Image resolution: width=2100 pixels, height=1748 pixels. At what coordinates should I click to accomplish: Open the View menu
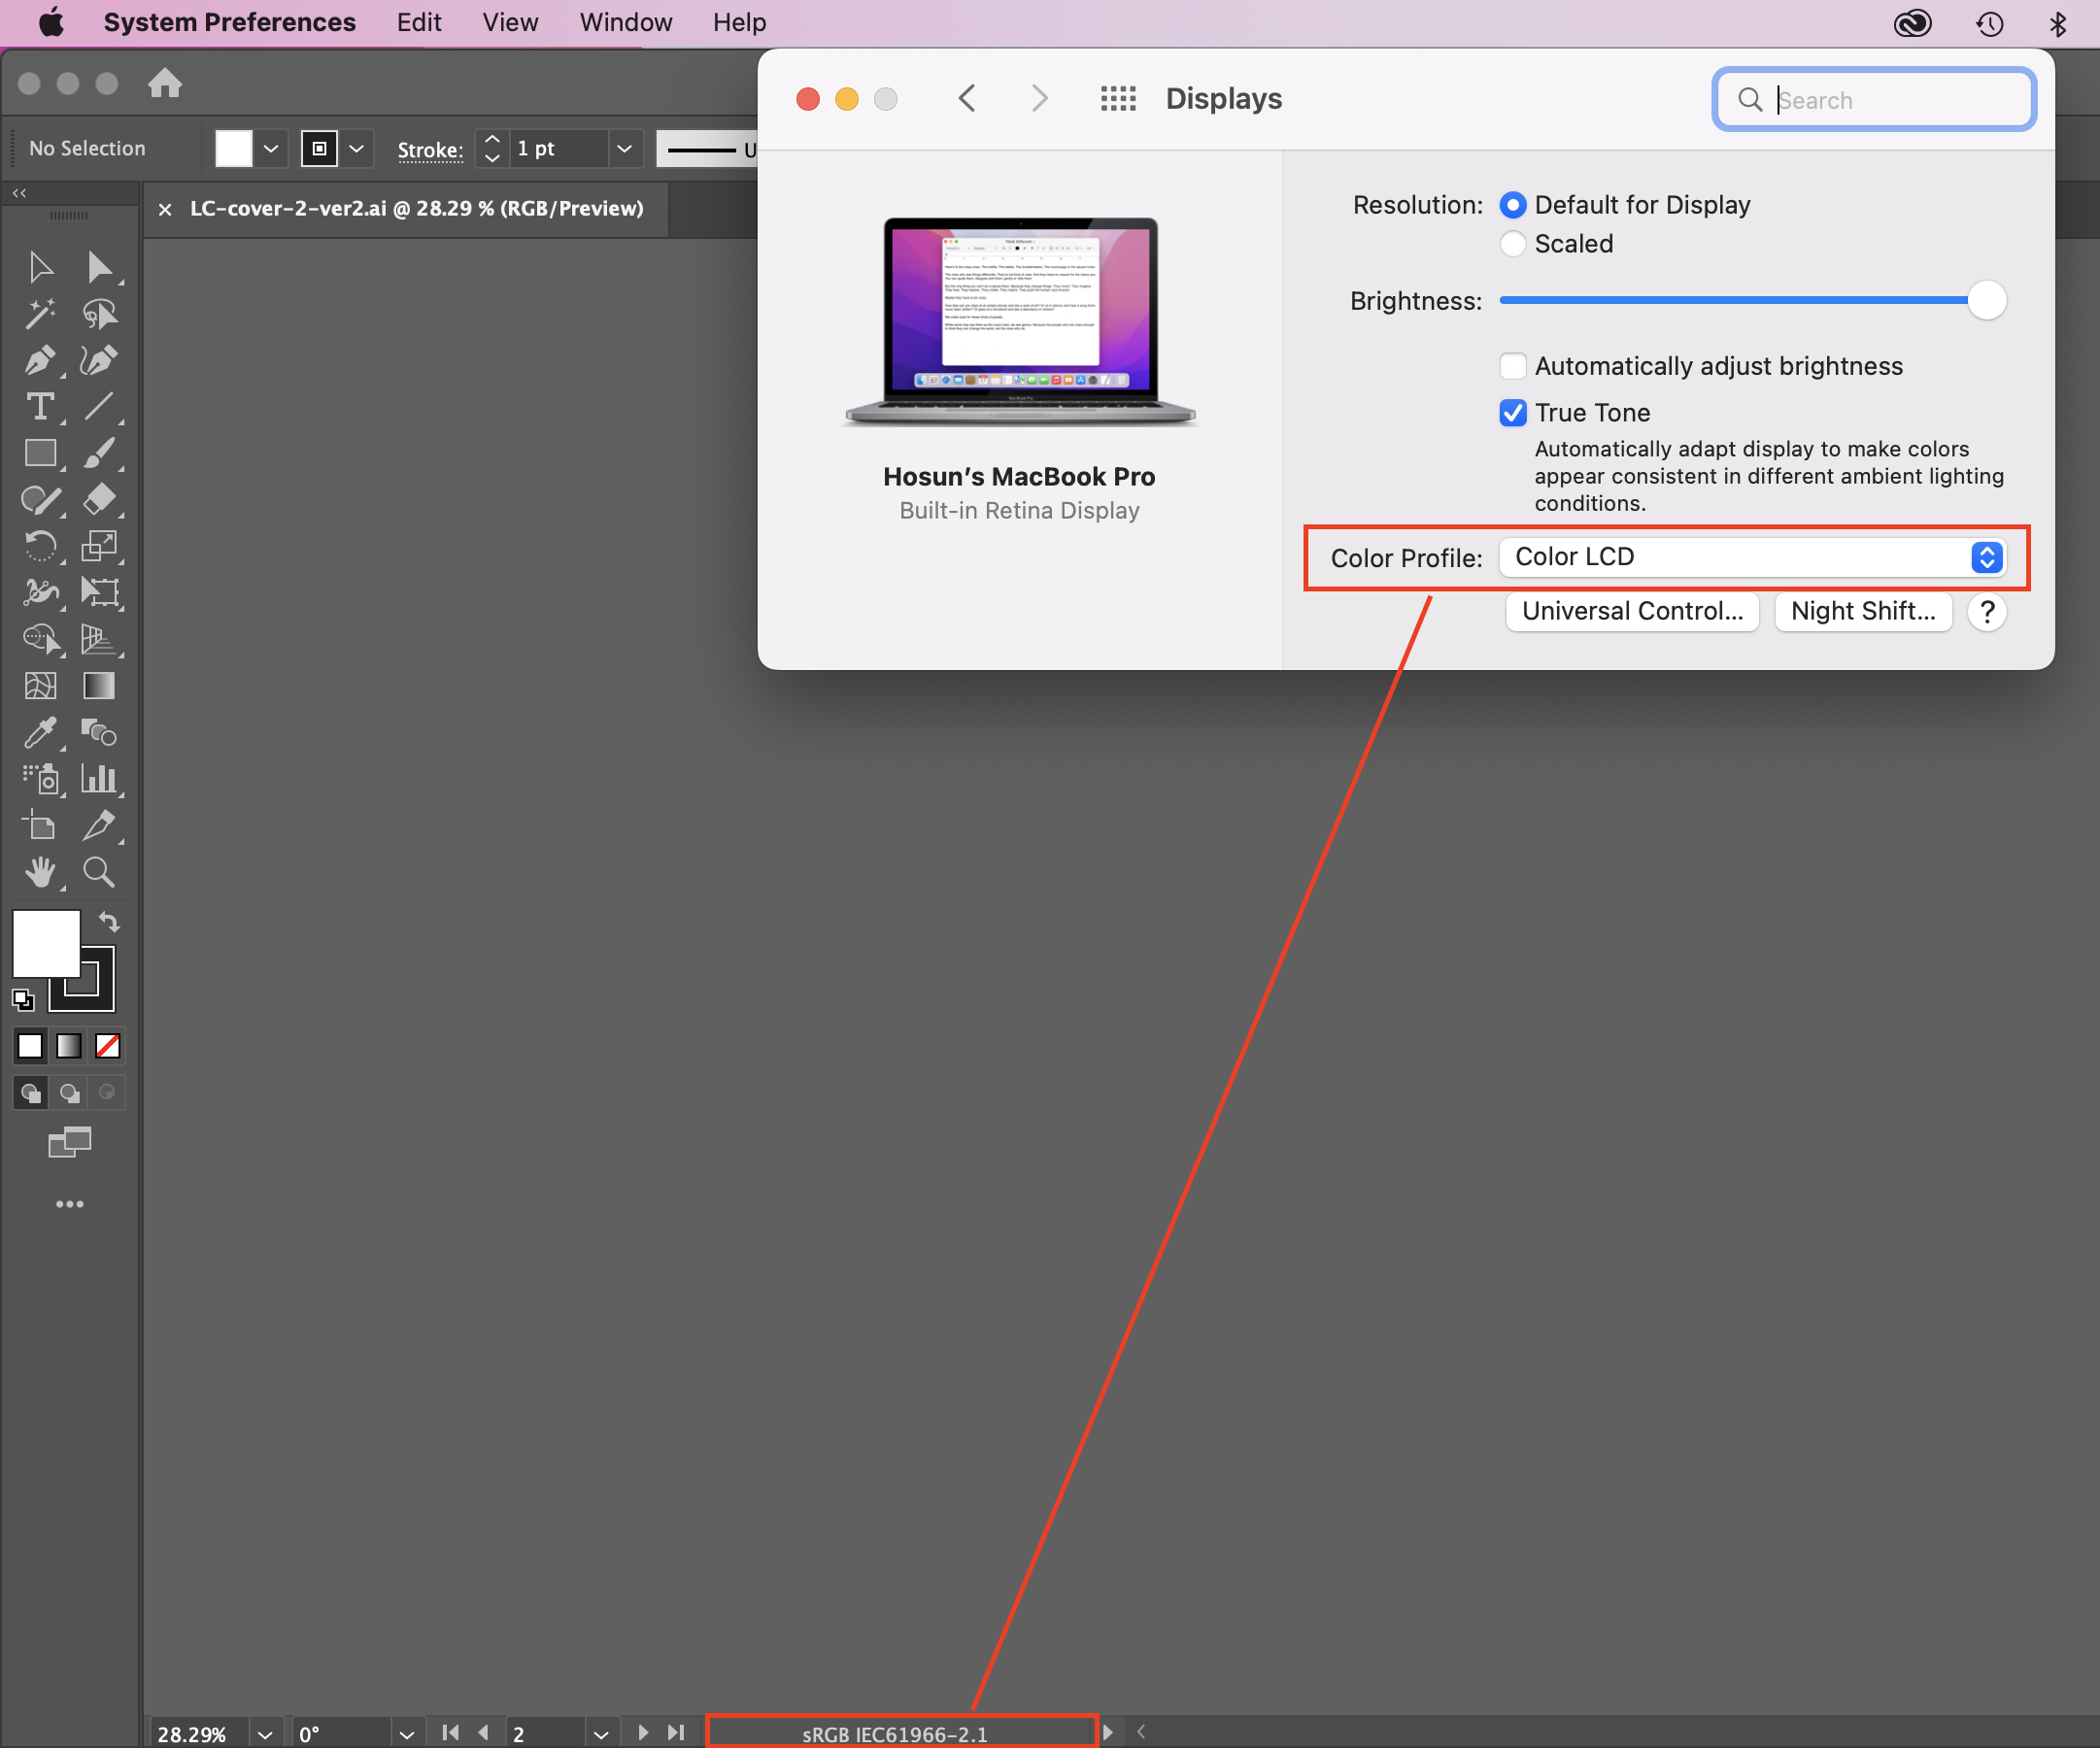click(x=509, y=22)
